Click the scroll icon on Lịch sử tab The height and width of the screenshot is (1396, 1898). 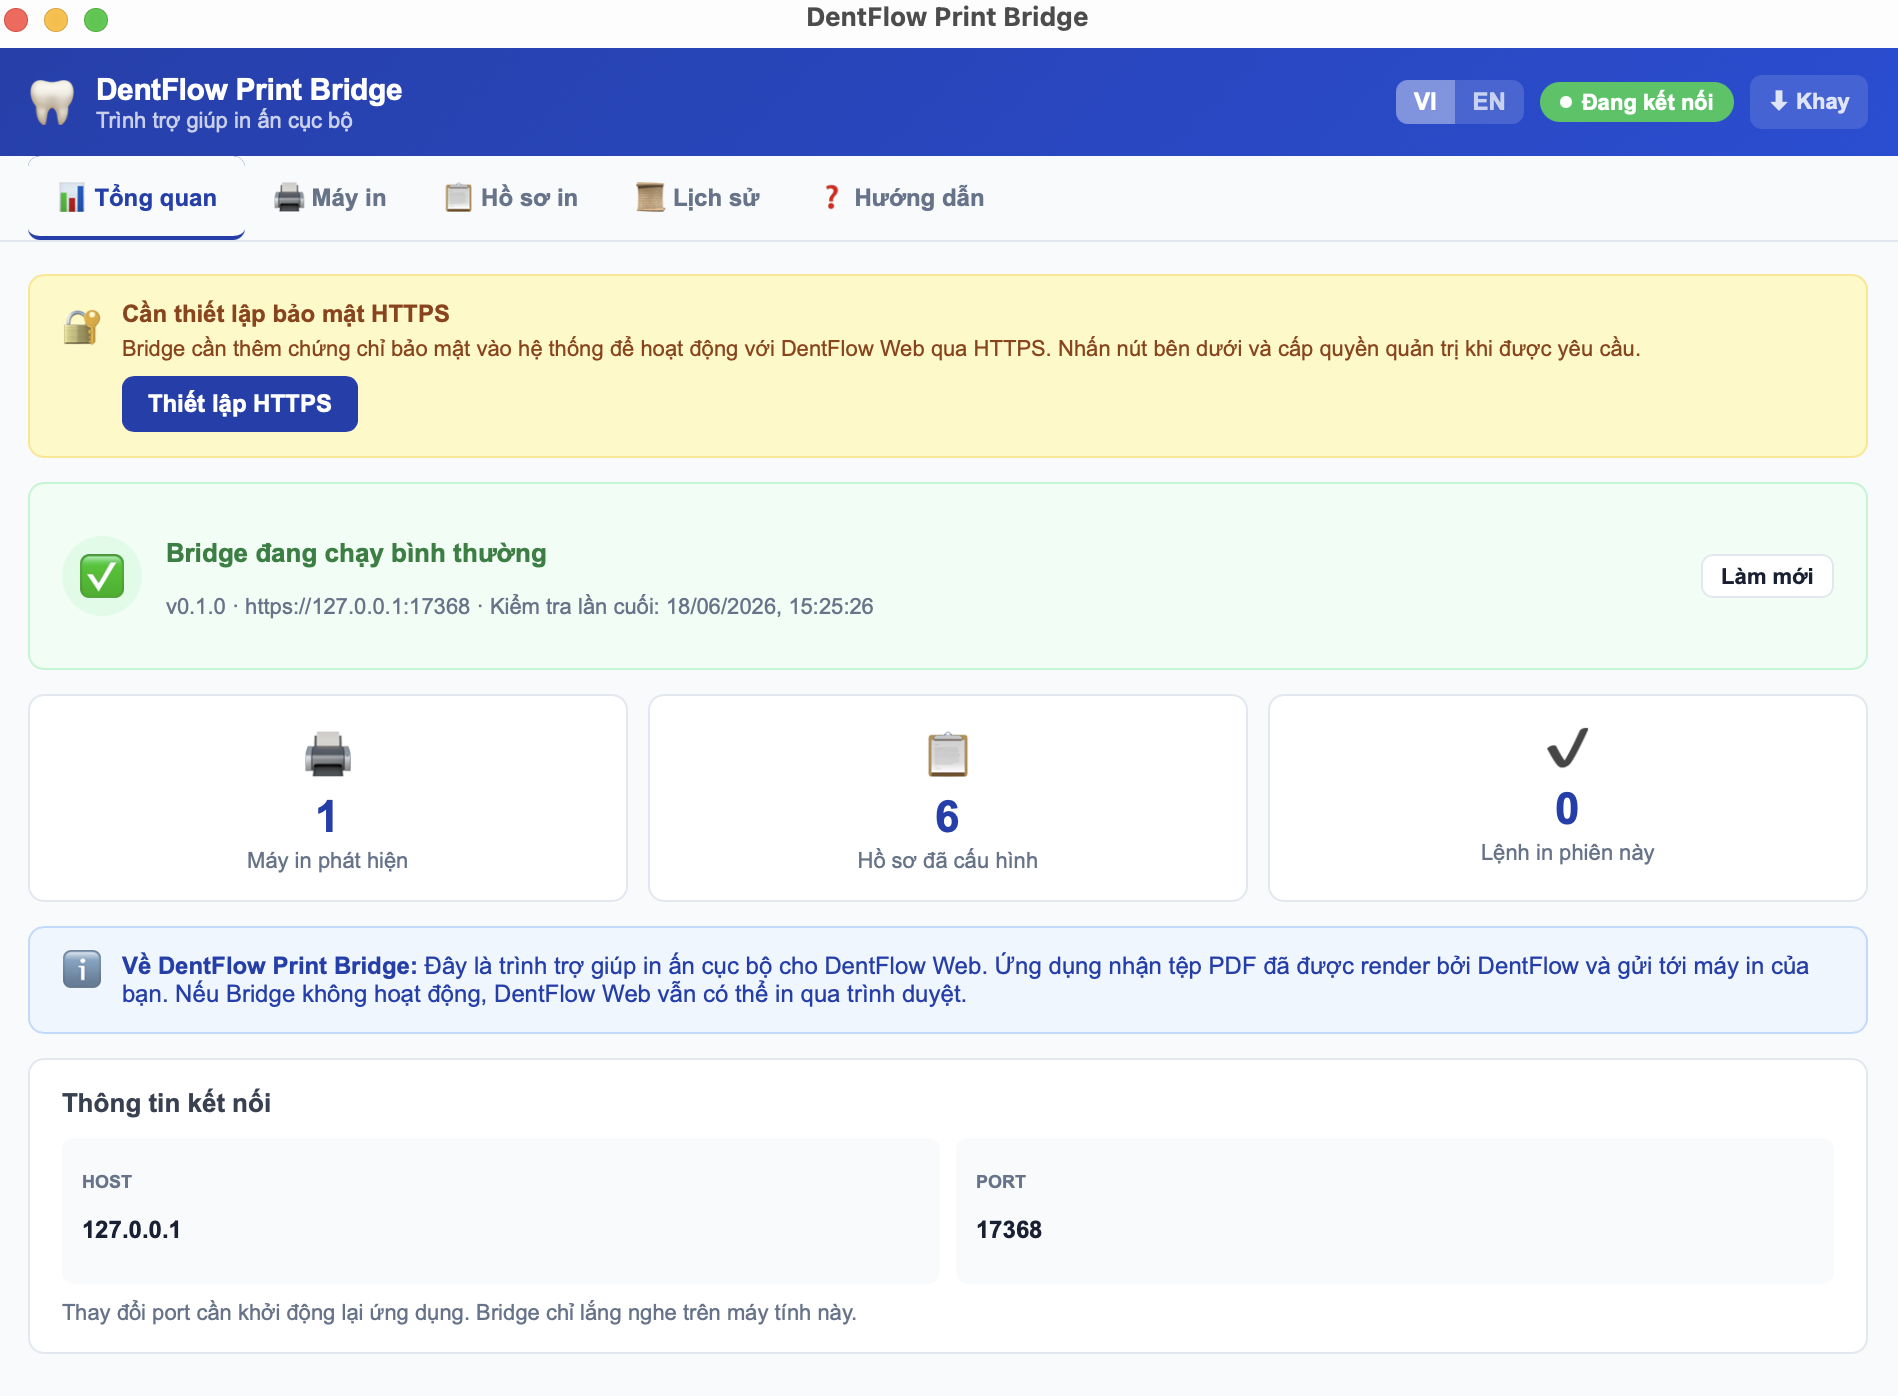650,198
